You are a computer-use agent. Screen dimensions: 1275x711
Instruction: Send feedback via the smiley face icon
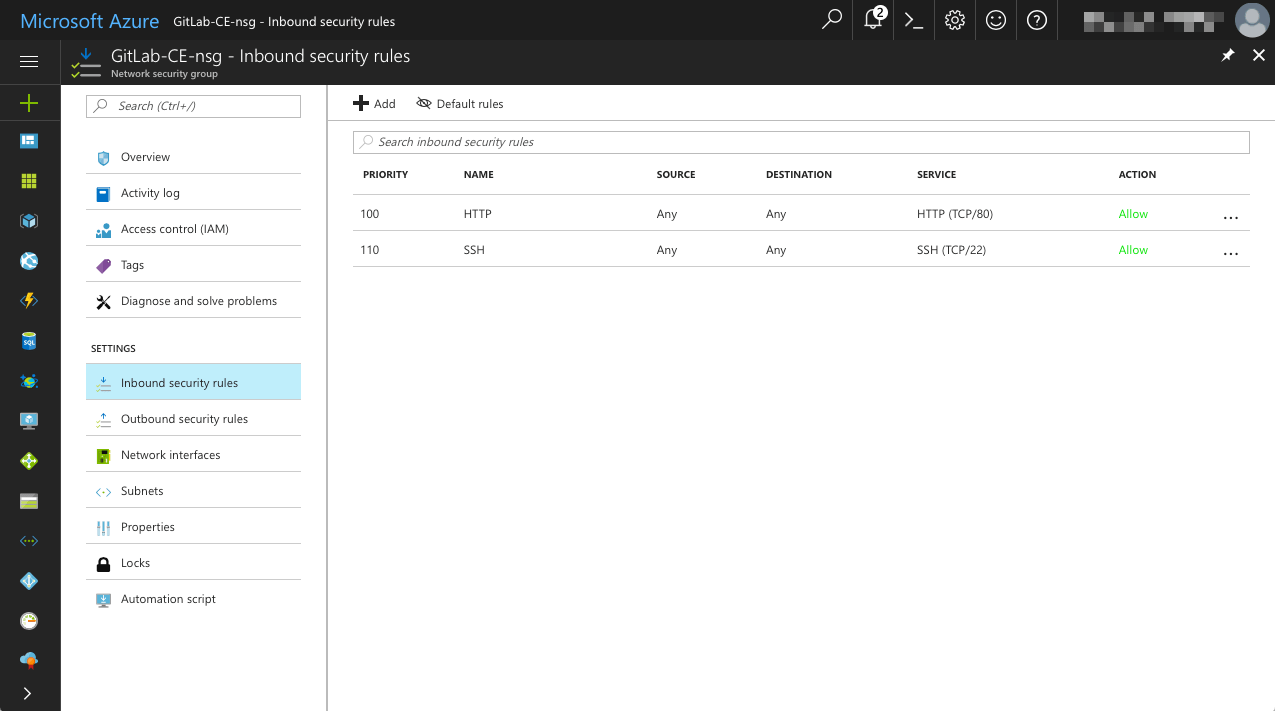pyautogui.click(x=995, y=20)
